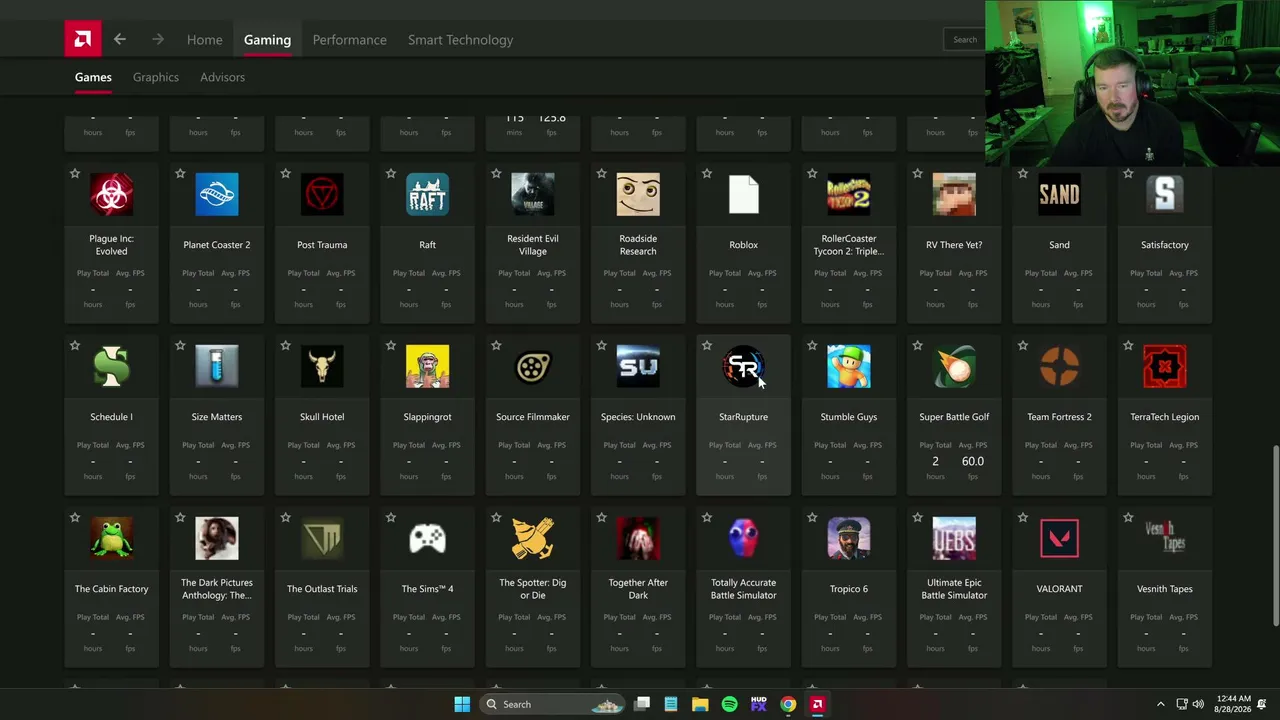Open File Explorer from taskbar
The height and width of the screenshot is (720, 1280).
[700, 704]
